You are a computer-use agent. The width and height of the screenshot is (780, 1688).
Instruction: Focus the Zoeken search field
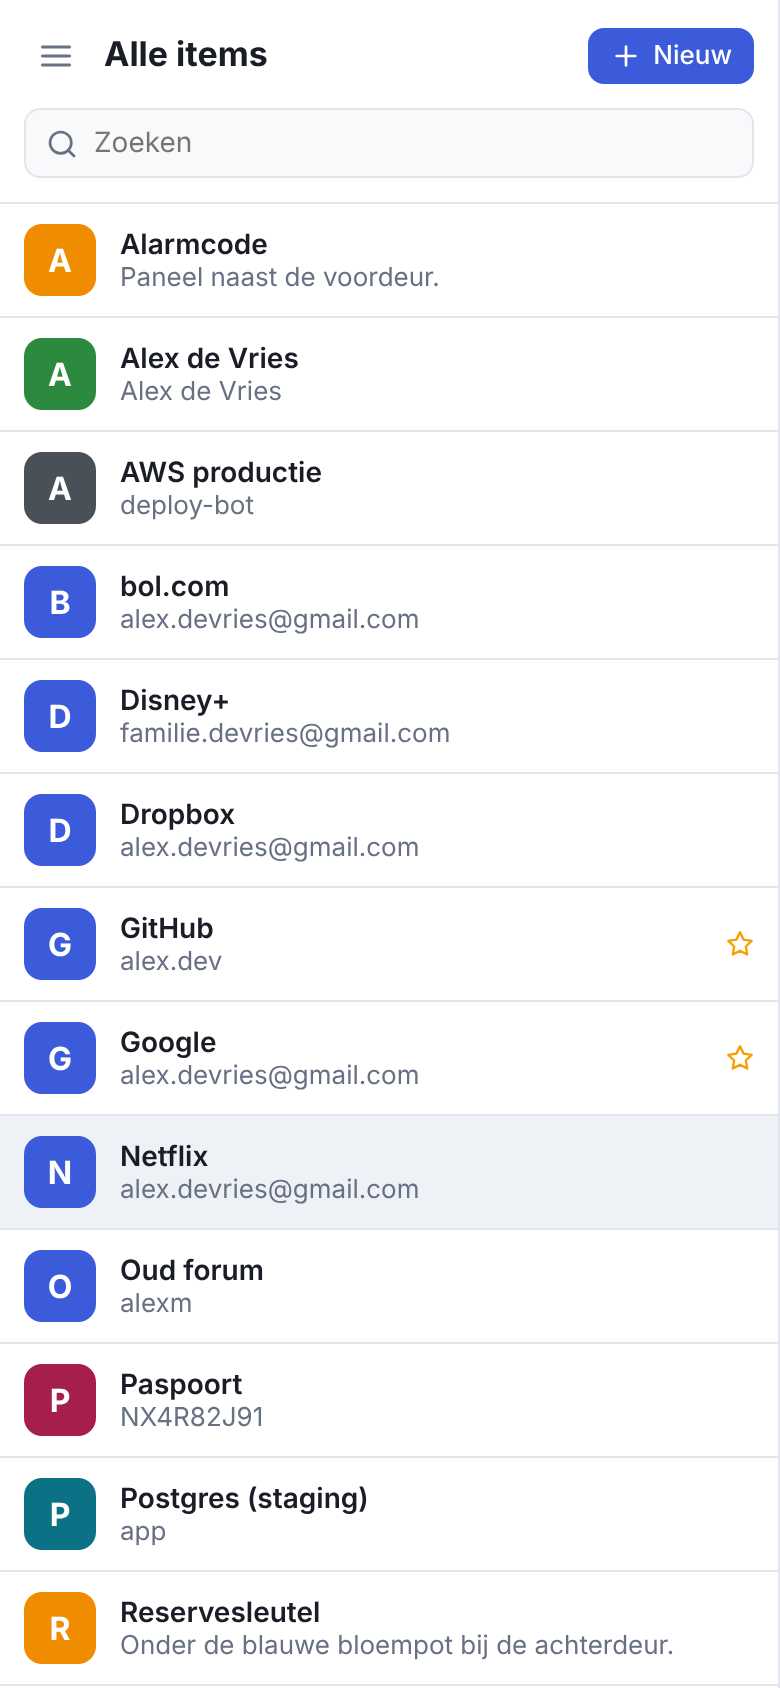click(389, 143)
